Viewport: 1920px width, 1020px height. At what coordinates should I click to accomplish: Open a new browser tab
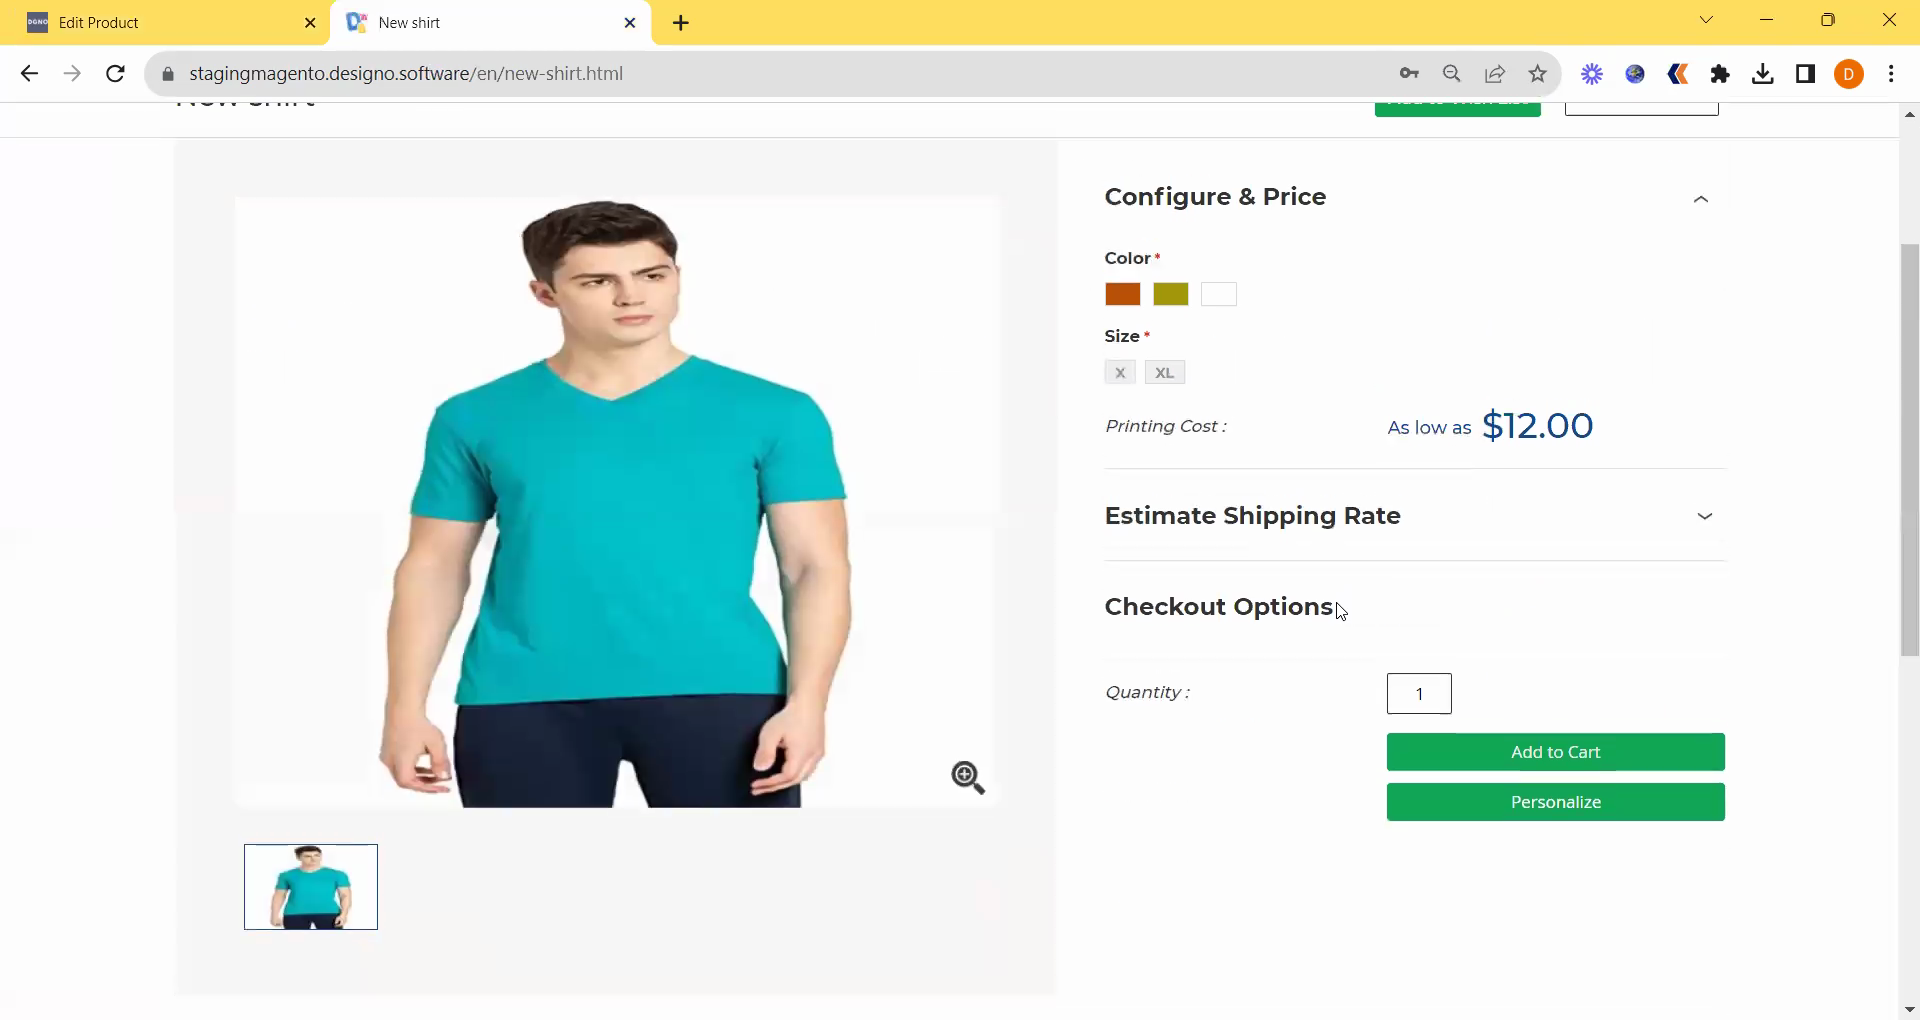[681, 23]
